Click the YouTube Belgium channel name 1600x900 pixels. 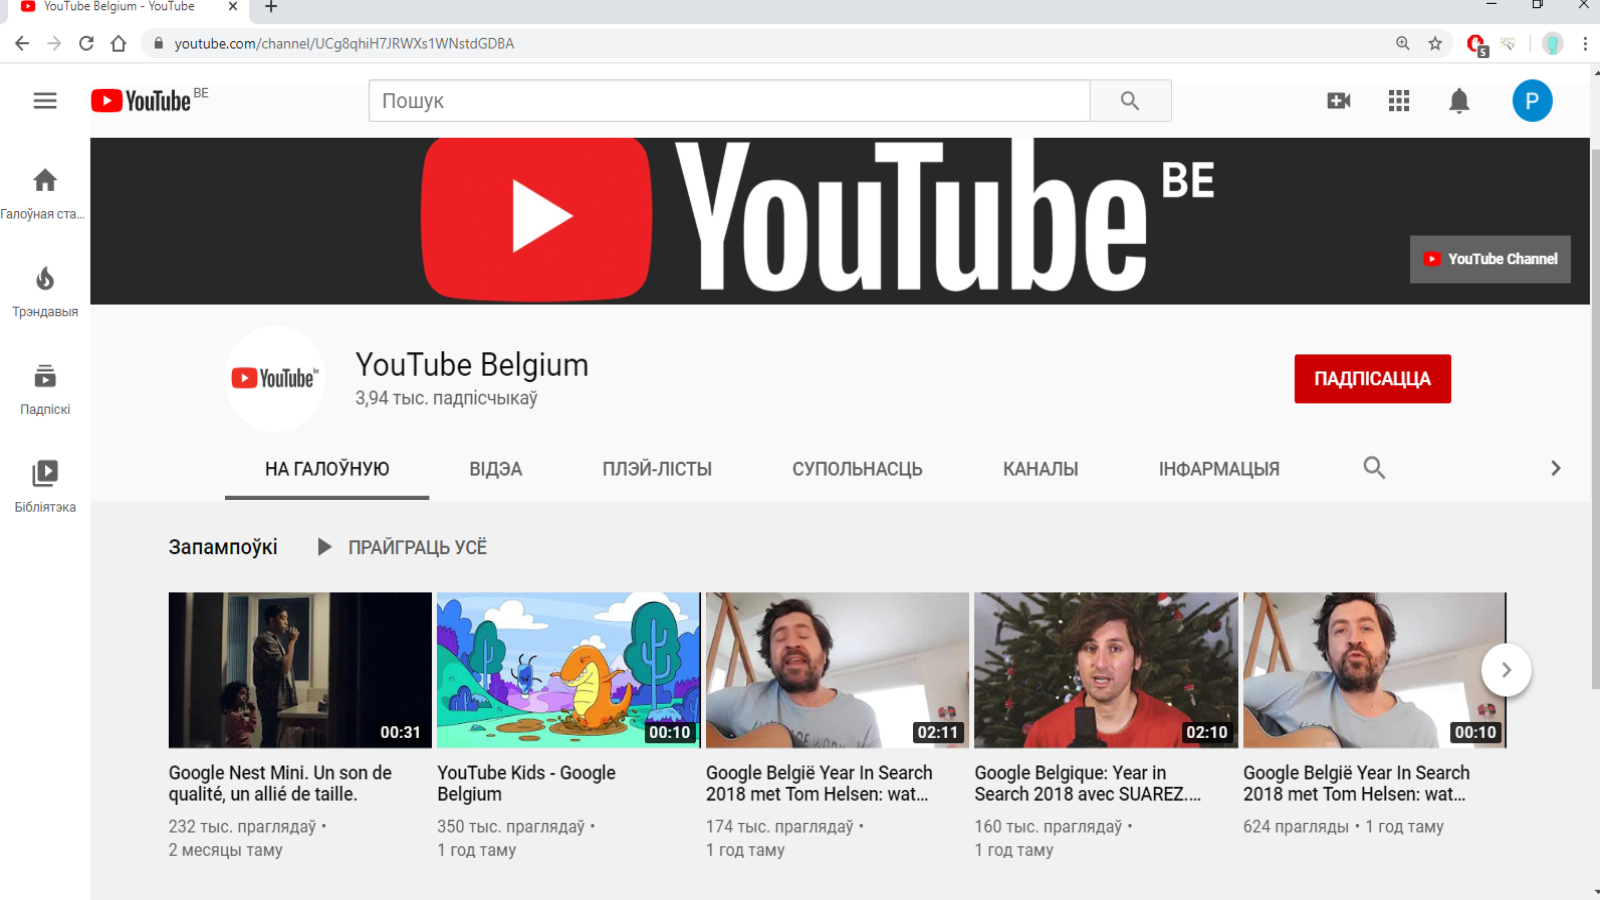tap(472, 365)
